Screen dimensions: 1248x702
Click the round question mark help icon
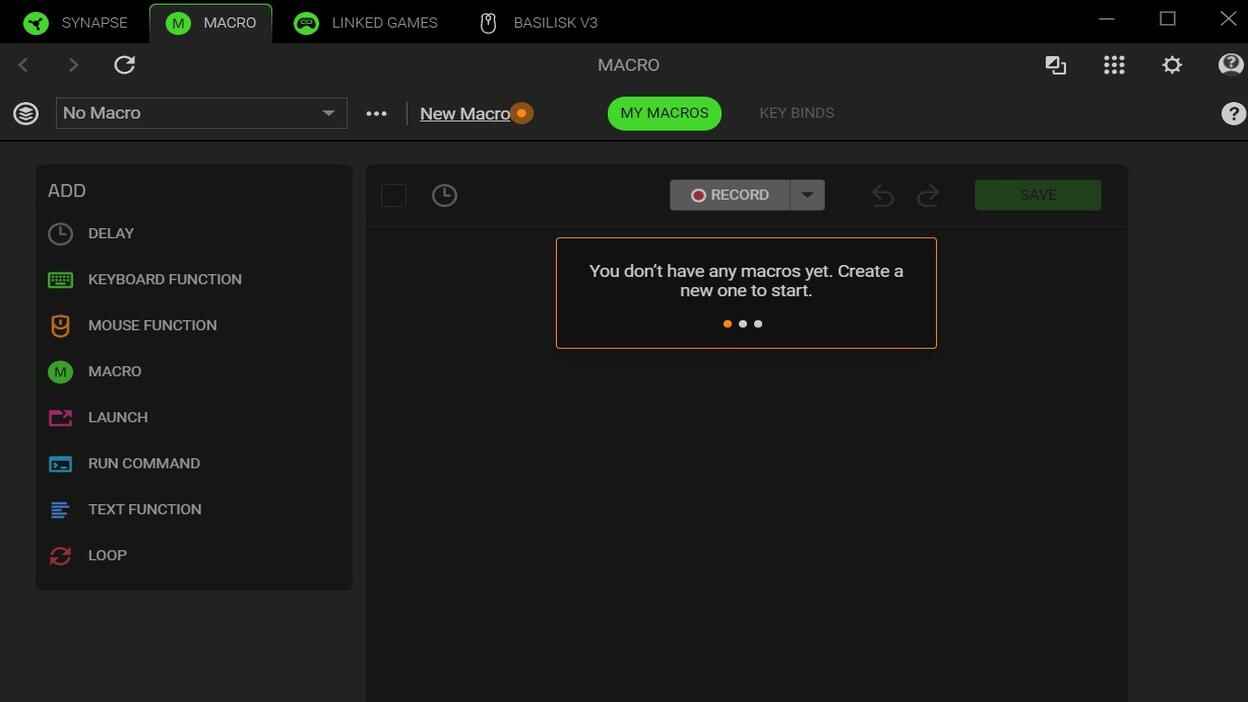[x=1234, y=113]
